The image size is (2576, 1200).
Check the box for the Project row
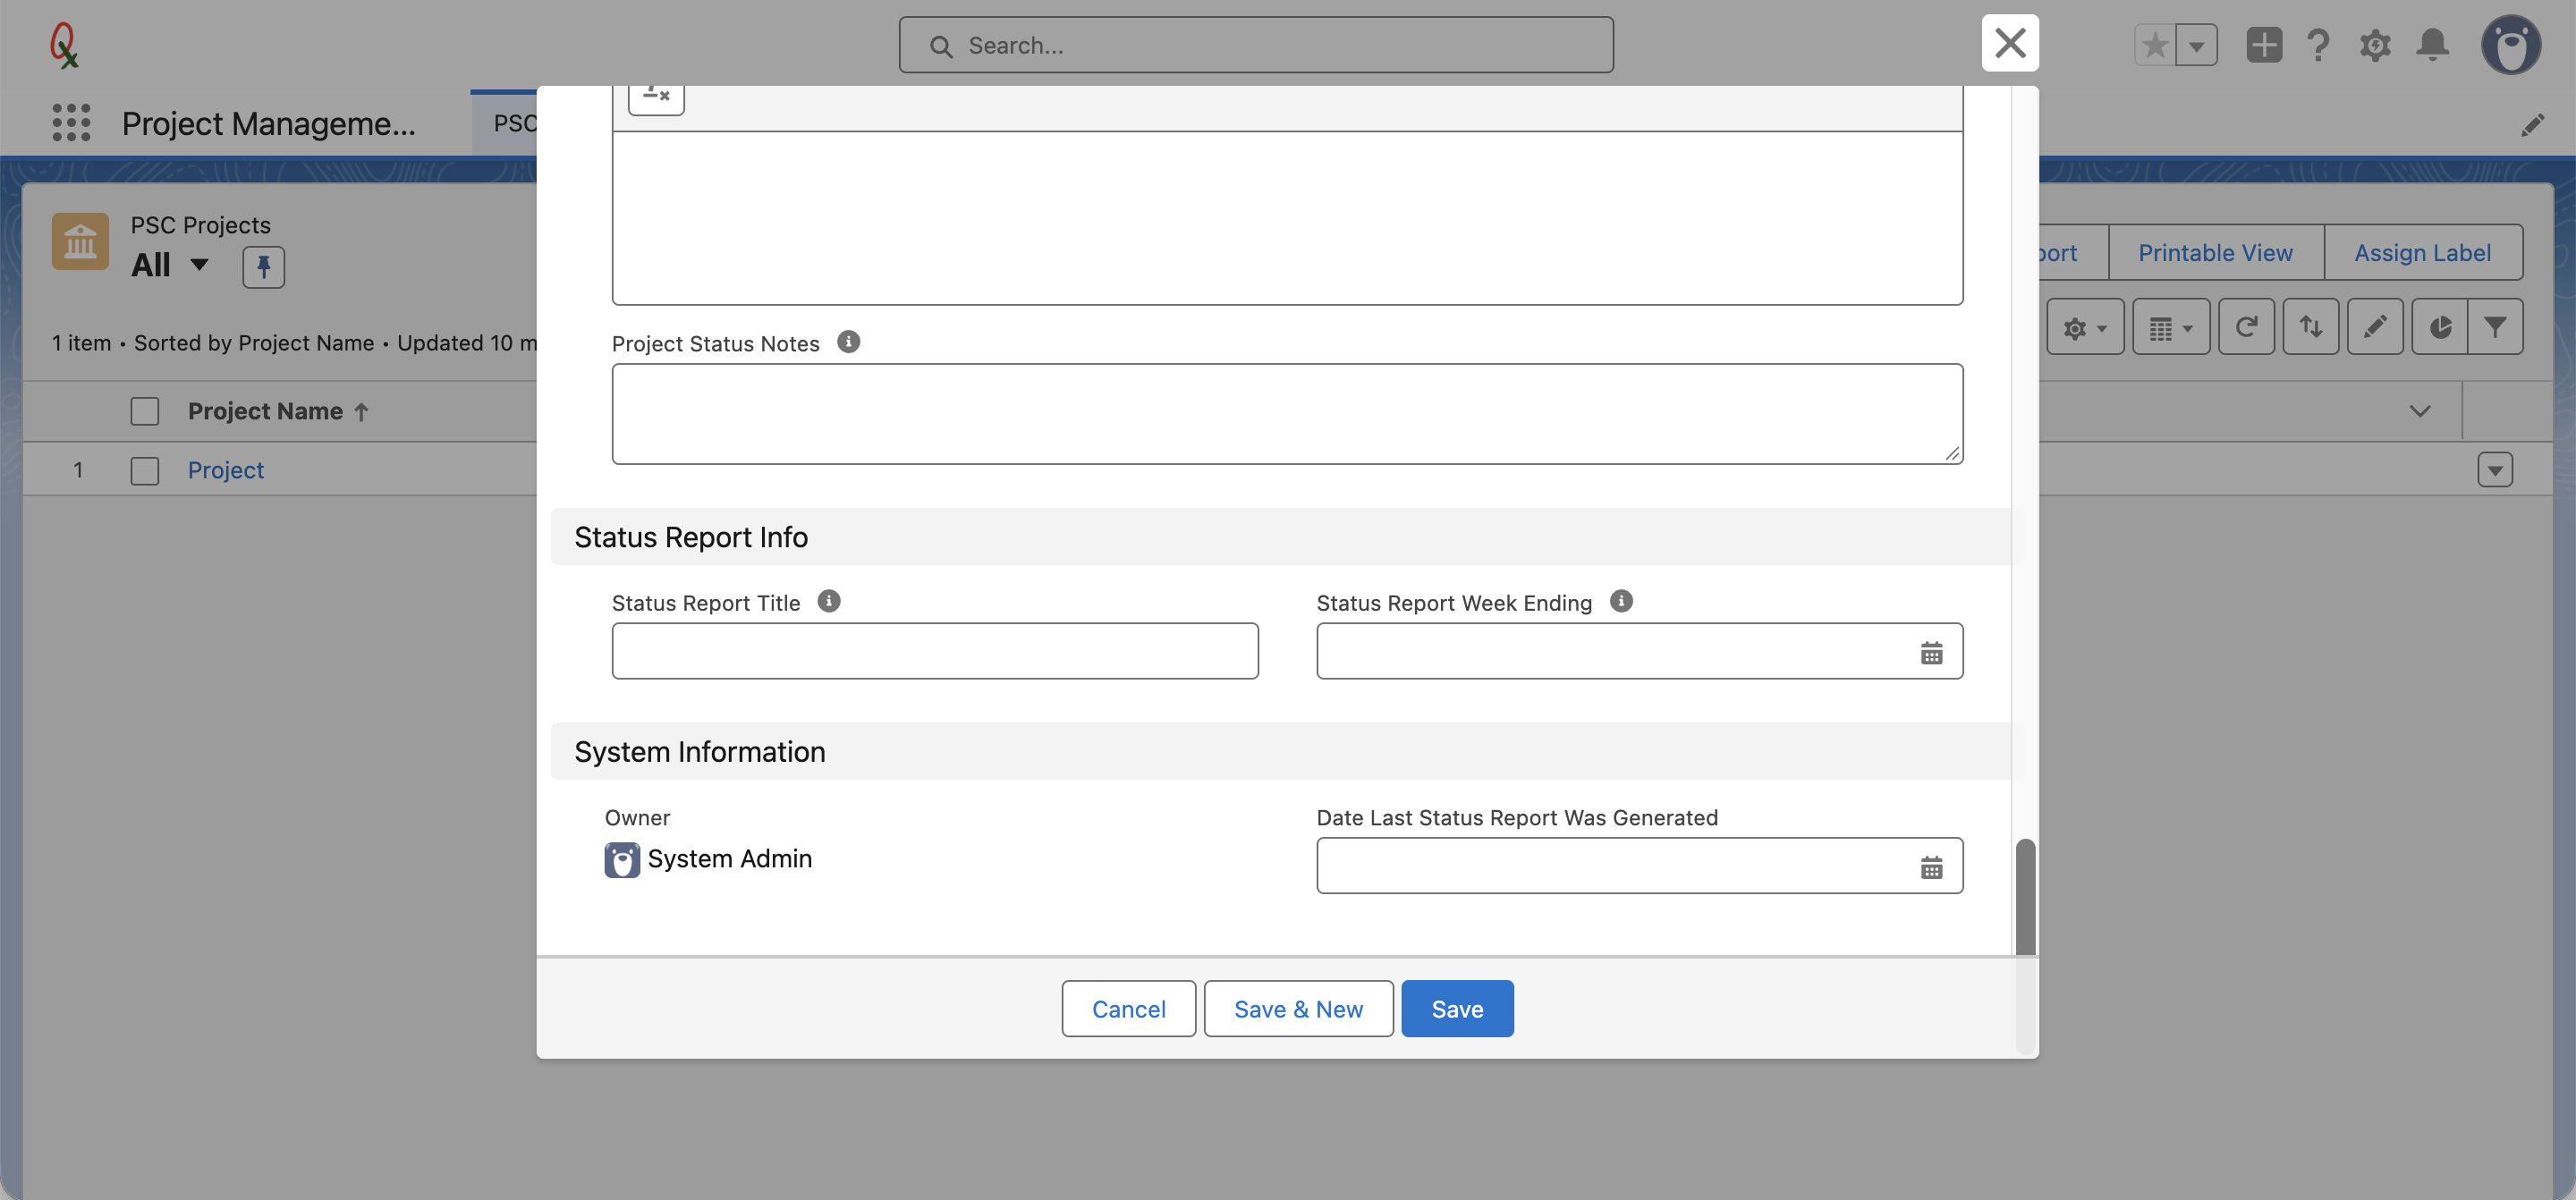click(x=145, y=470)
